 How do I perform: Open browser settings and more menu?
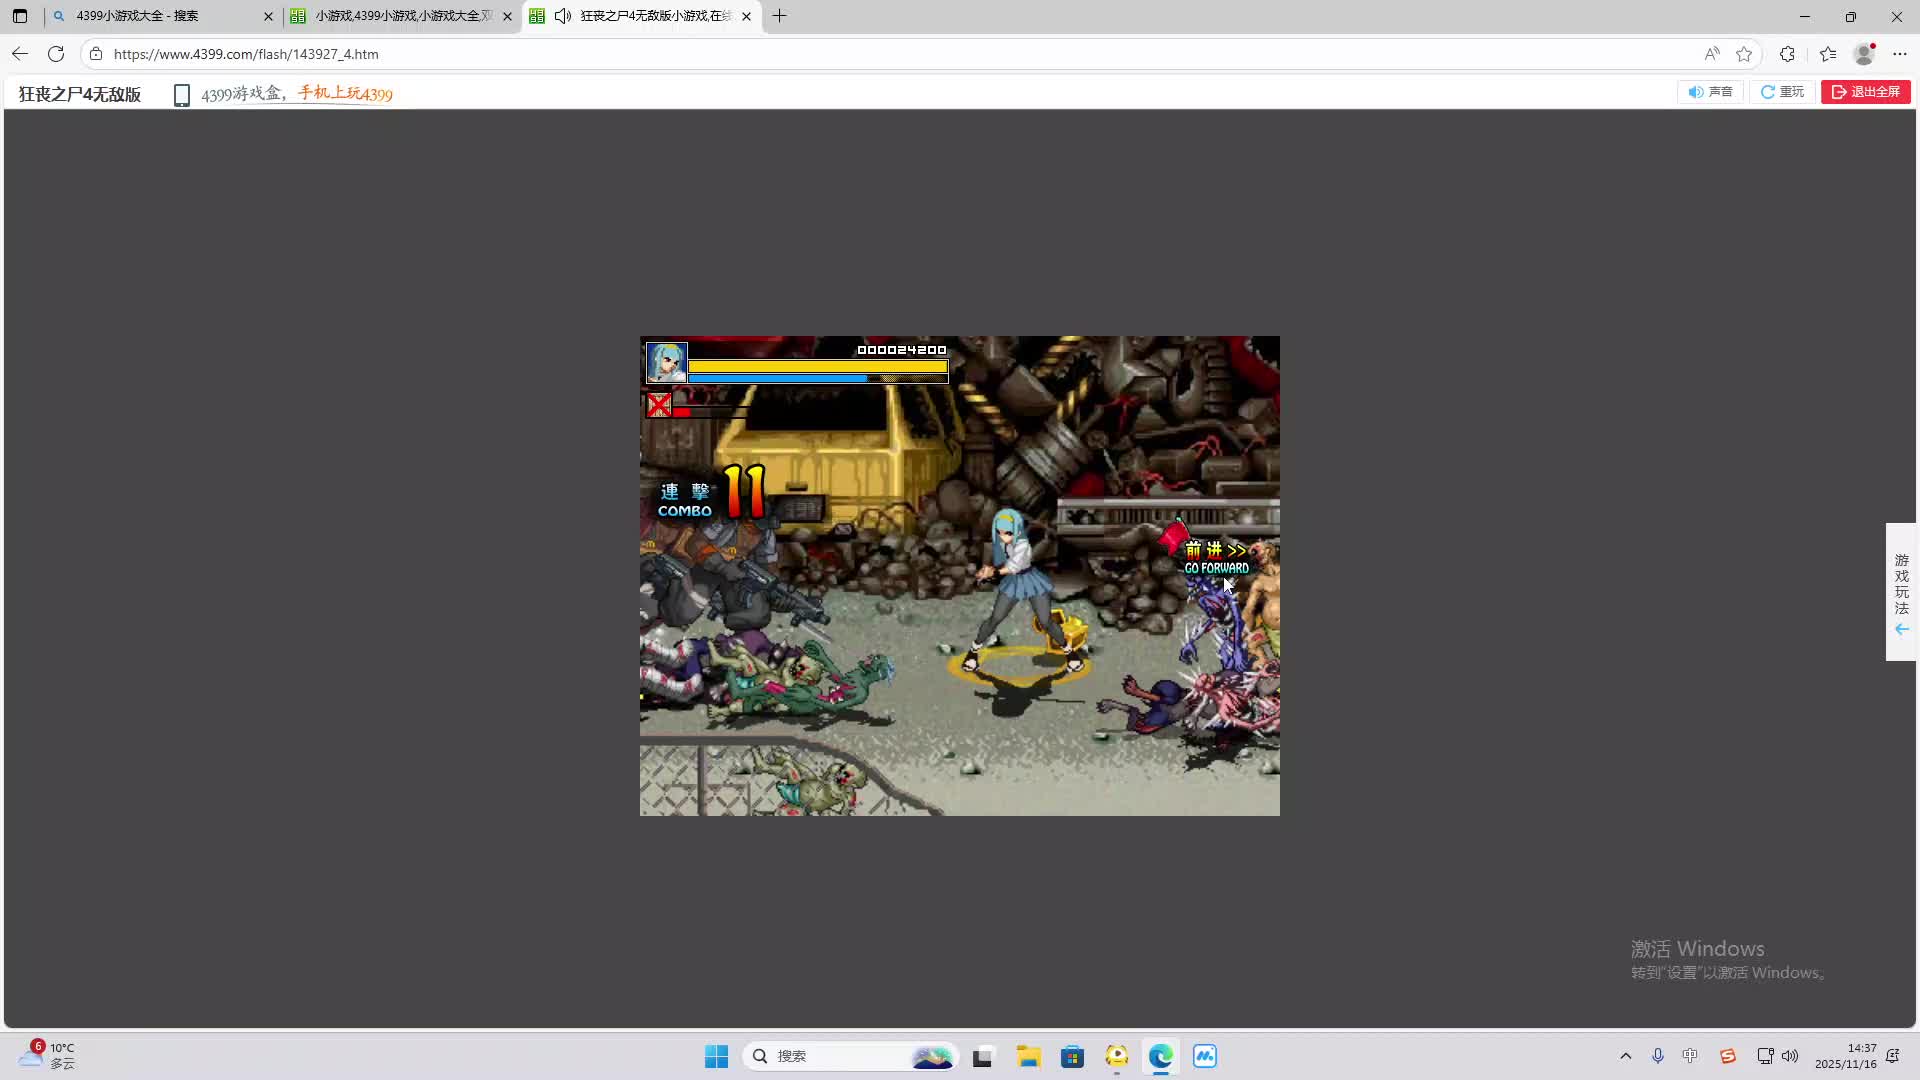tap(1900, 54)
